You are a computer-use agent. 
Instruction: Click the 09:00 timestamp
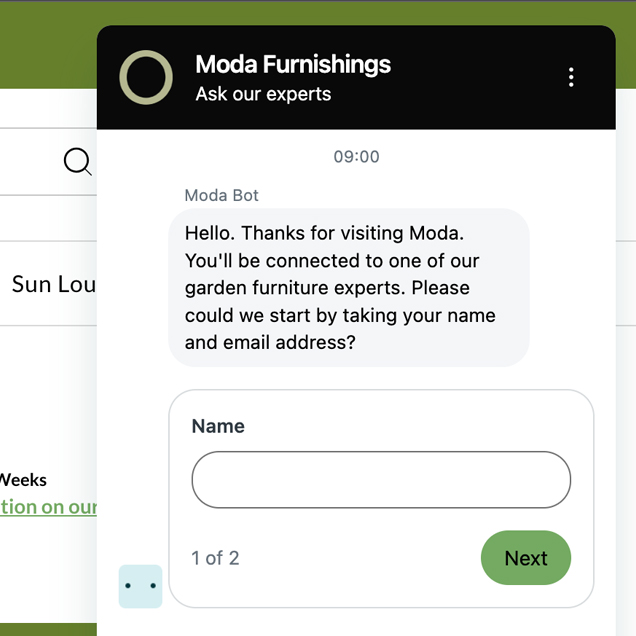[356, 157]
